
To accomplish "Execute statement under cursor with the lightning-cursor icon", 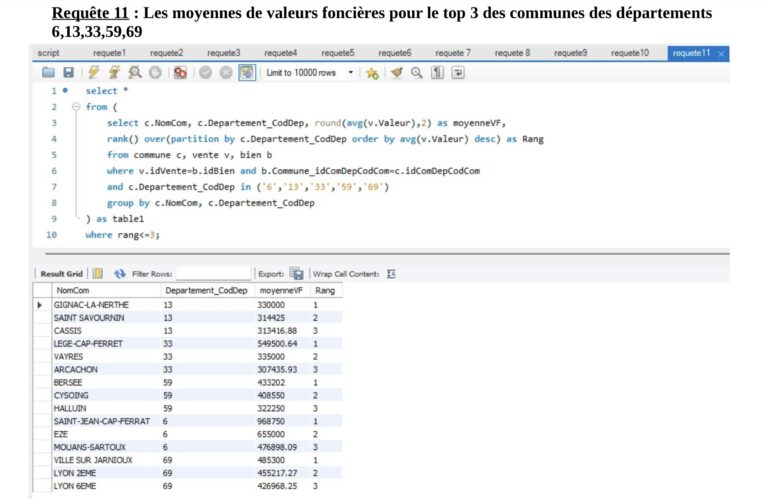I will [x=114, y=72].
